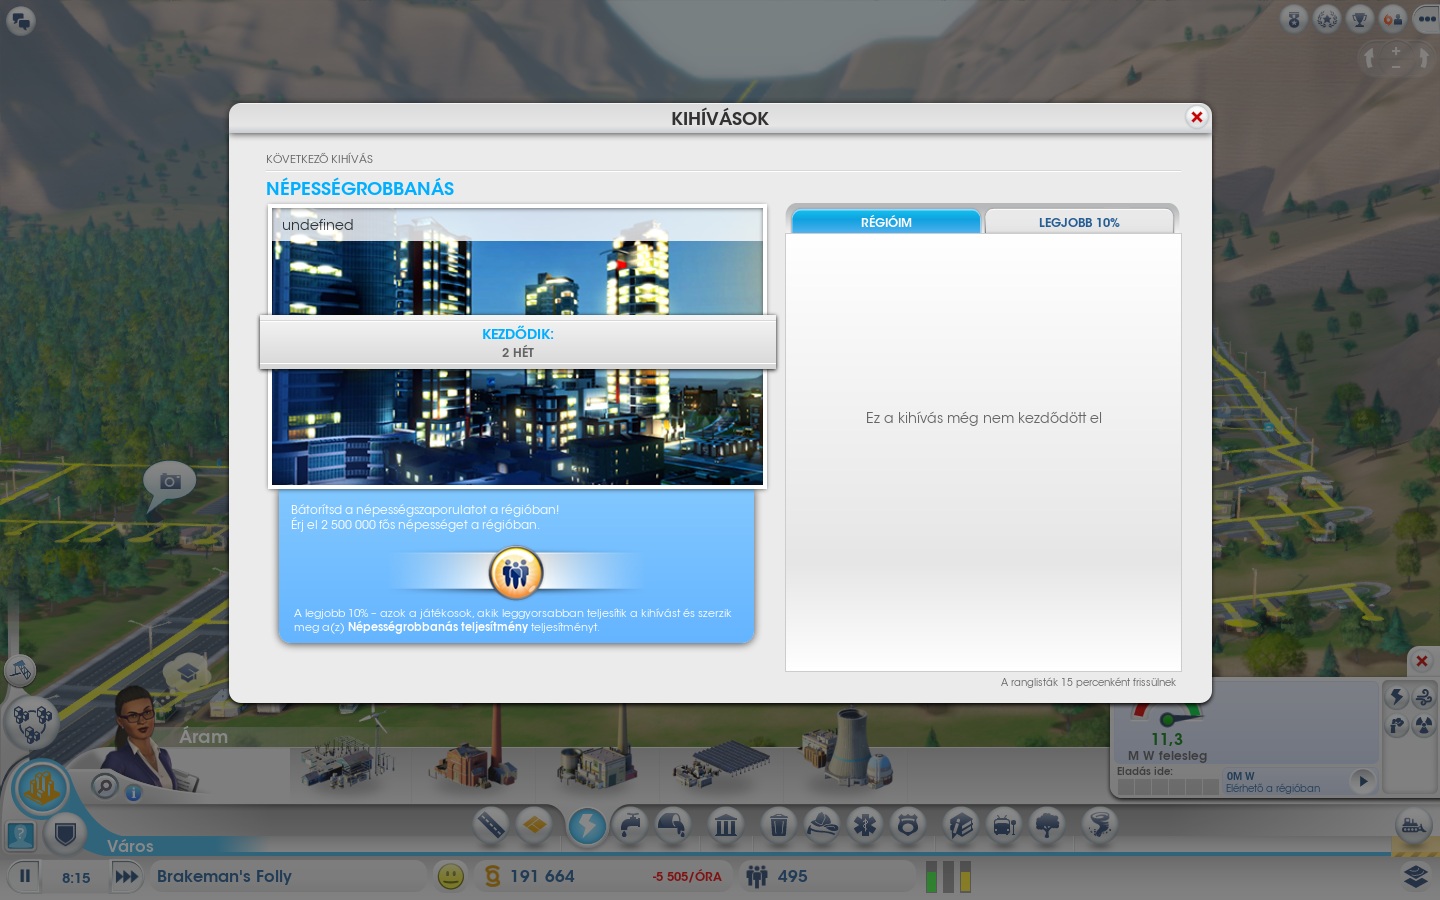Click the Népességrobbanás challenge image
Viewport: 1440px width, 900px height.
[517, 430]
